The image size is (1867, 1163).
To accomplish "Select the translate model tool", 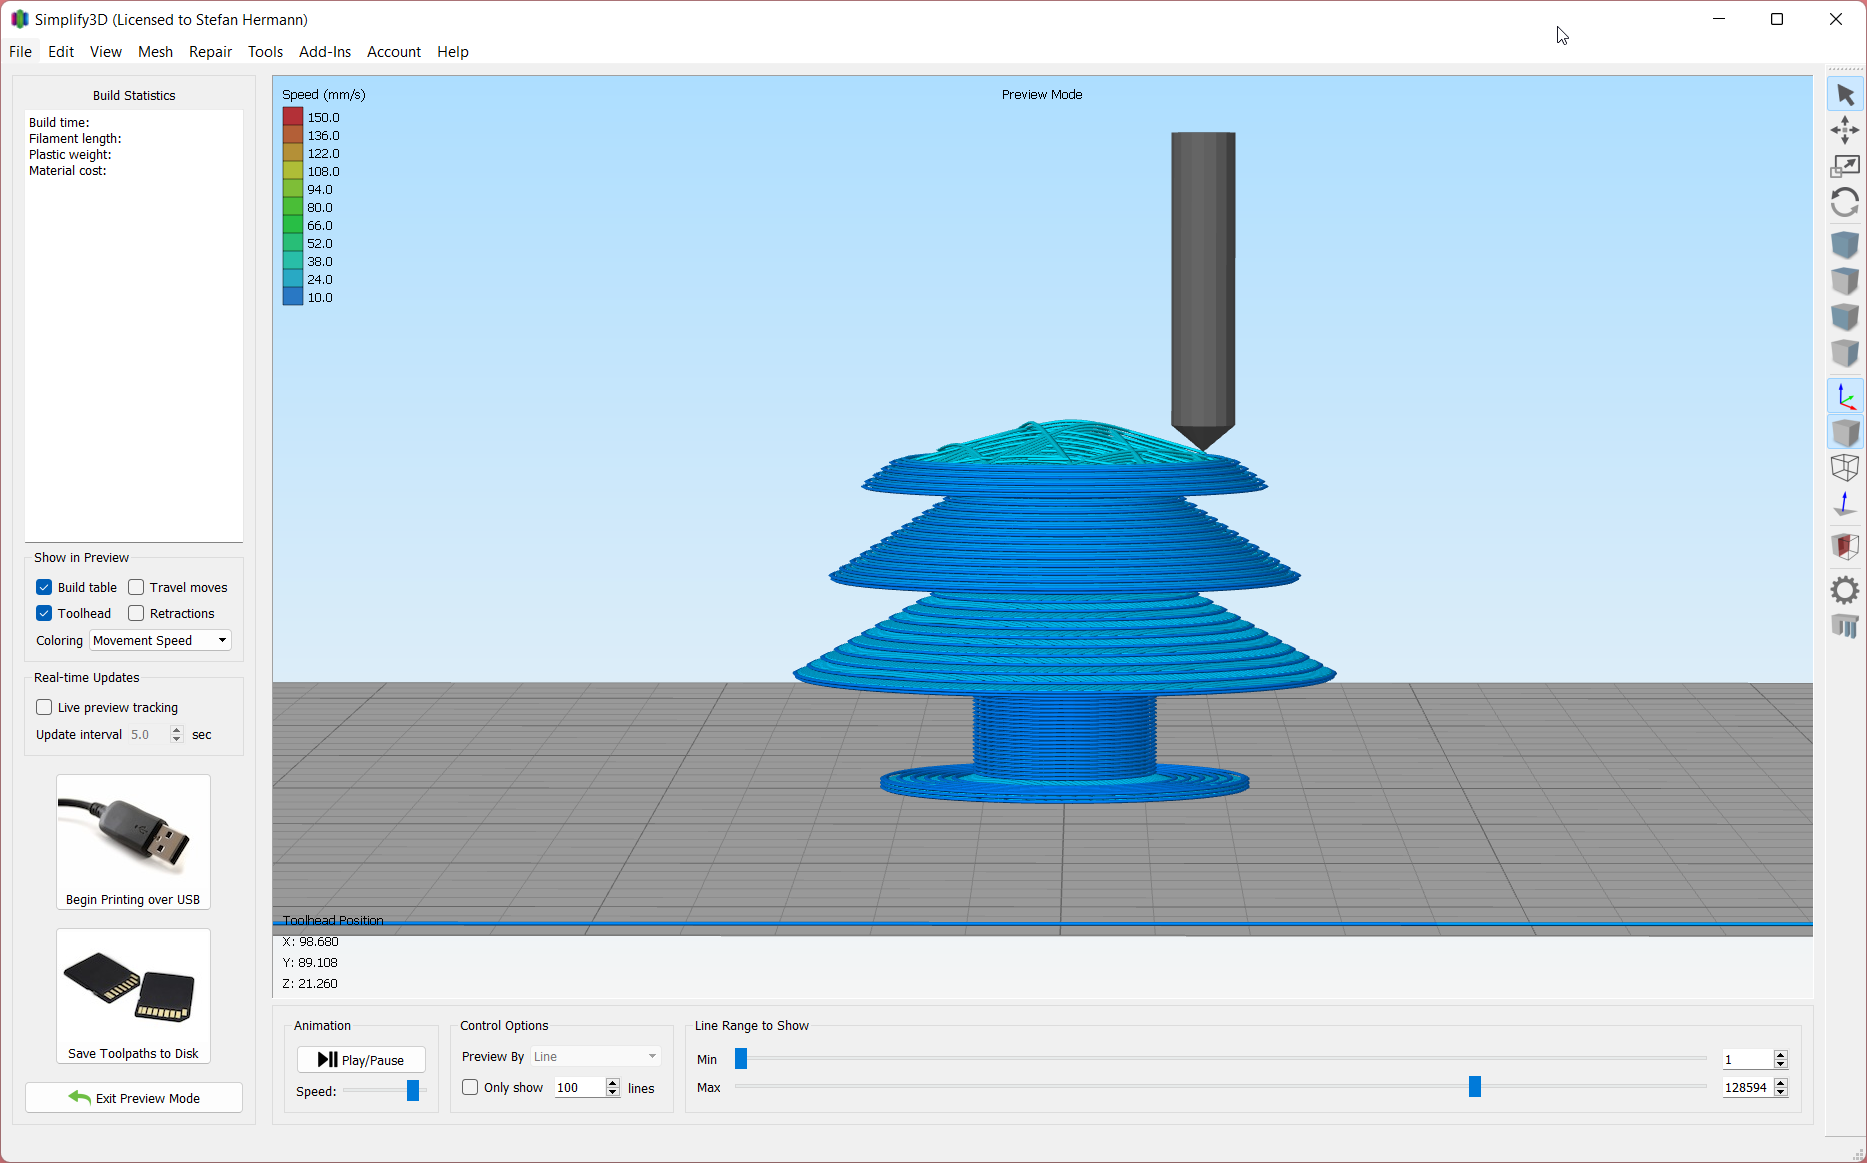I will pos(1845,130).
